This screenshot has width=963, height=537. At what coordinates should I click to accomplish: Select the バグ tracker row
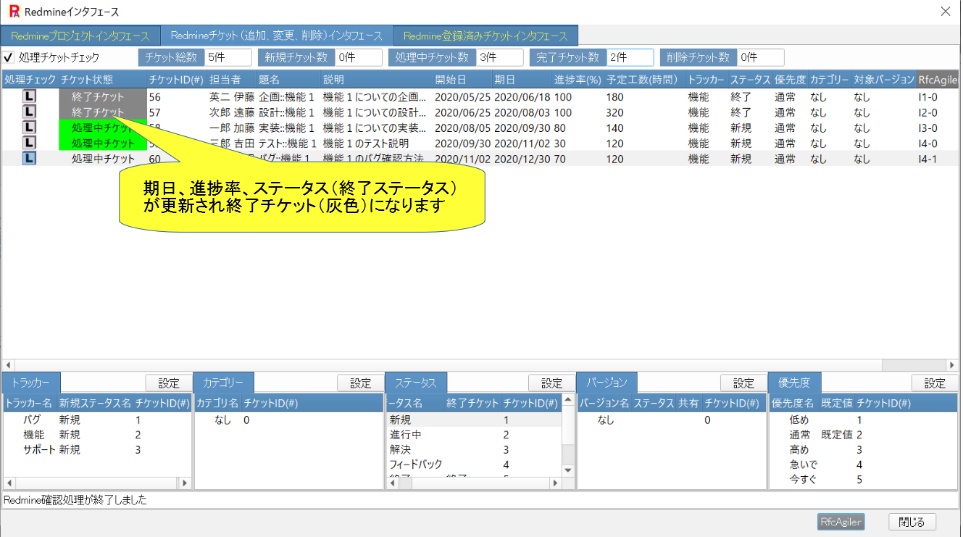point(97,420)
